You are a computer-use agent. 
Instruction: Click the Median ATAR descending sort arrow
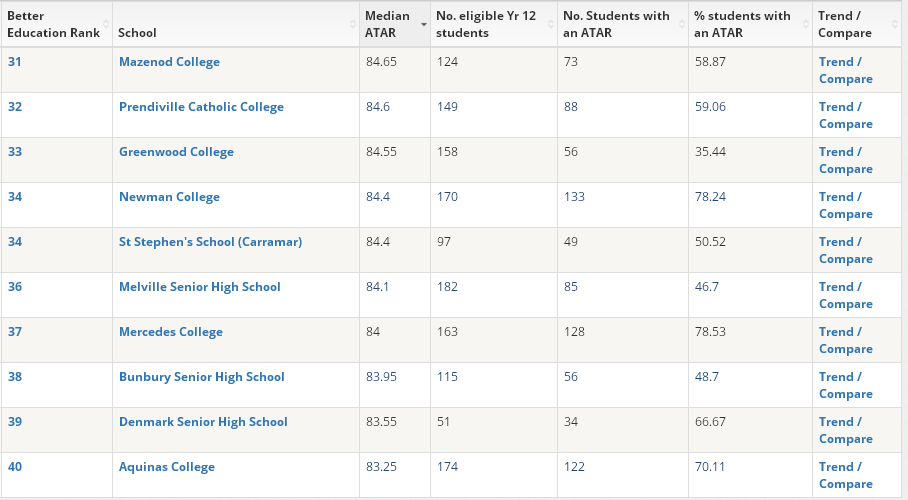tap(424, 24)
